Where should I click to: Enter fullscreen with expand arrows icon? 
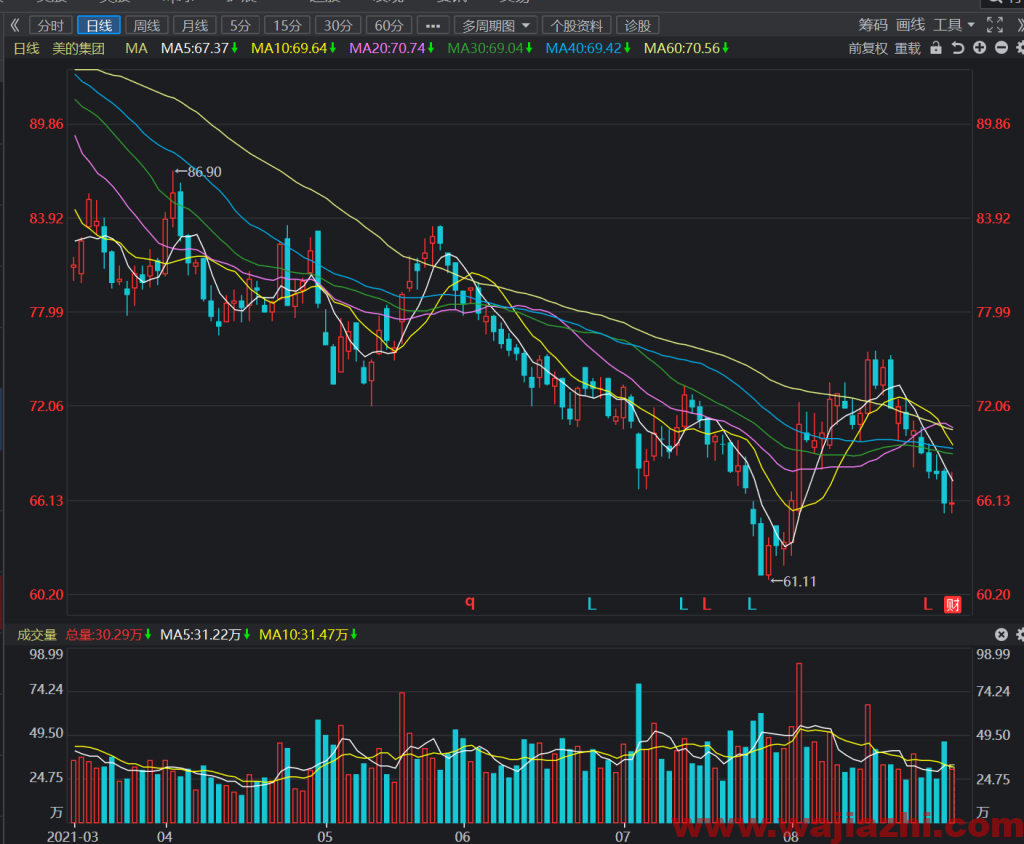(995, 25)
